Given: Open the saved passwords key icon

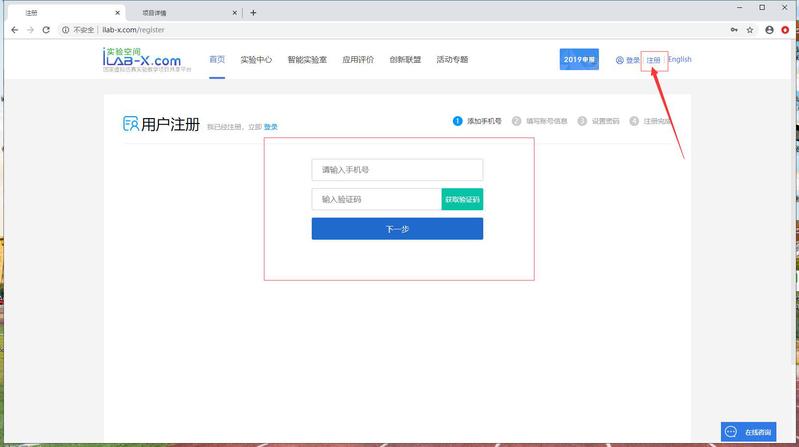Looking at the screenshot, I should pos(732,30).
